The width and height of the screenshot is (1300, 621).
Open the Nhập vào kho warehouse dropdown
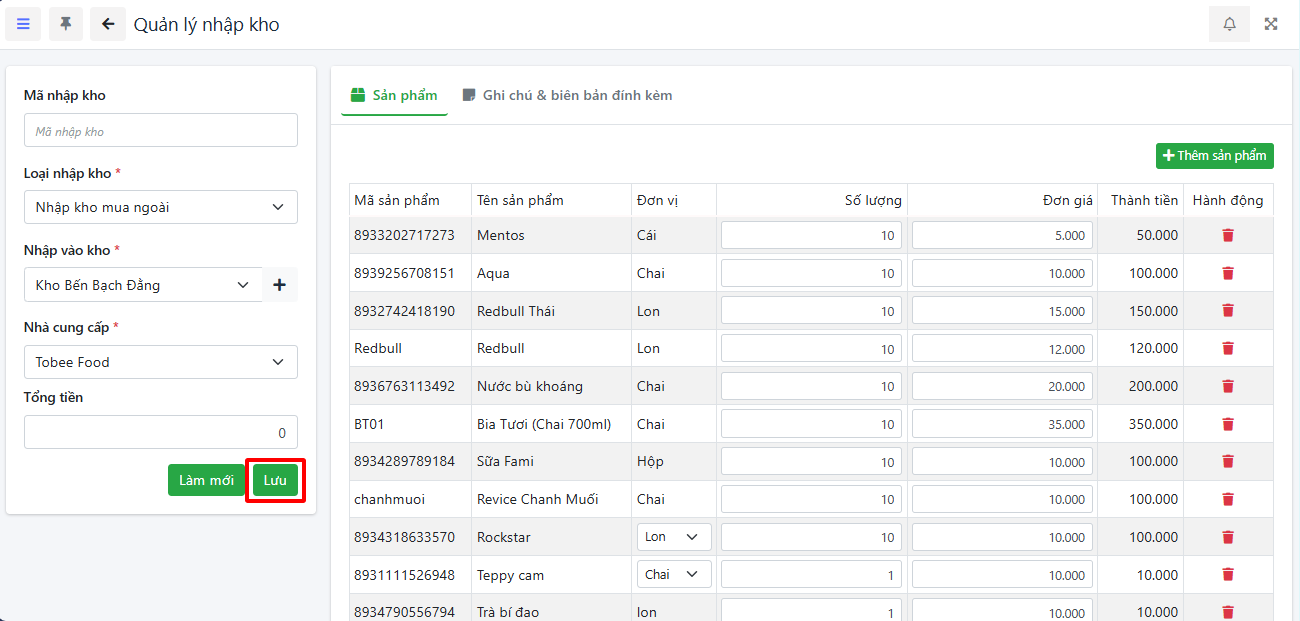[142, 285]
